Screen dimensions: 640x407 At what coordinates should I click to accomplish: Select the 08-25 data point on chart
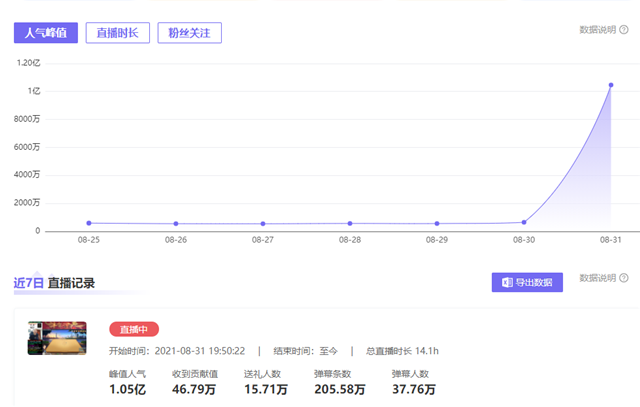coord(89,223)
